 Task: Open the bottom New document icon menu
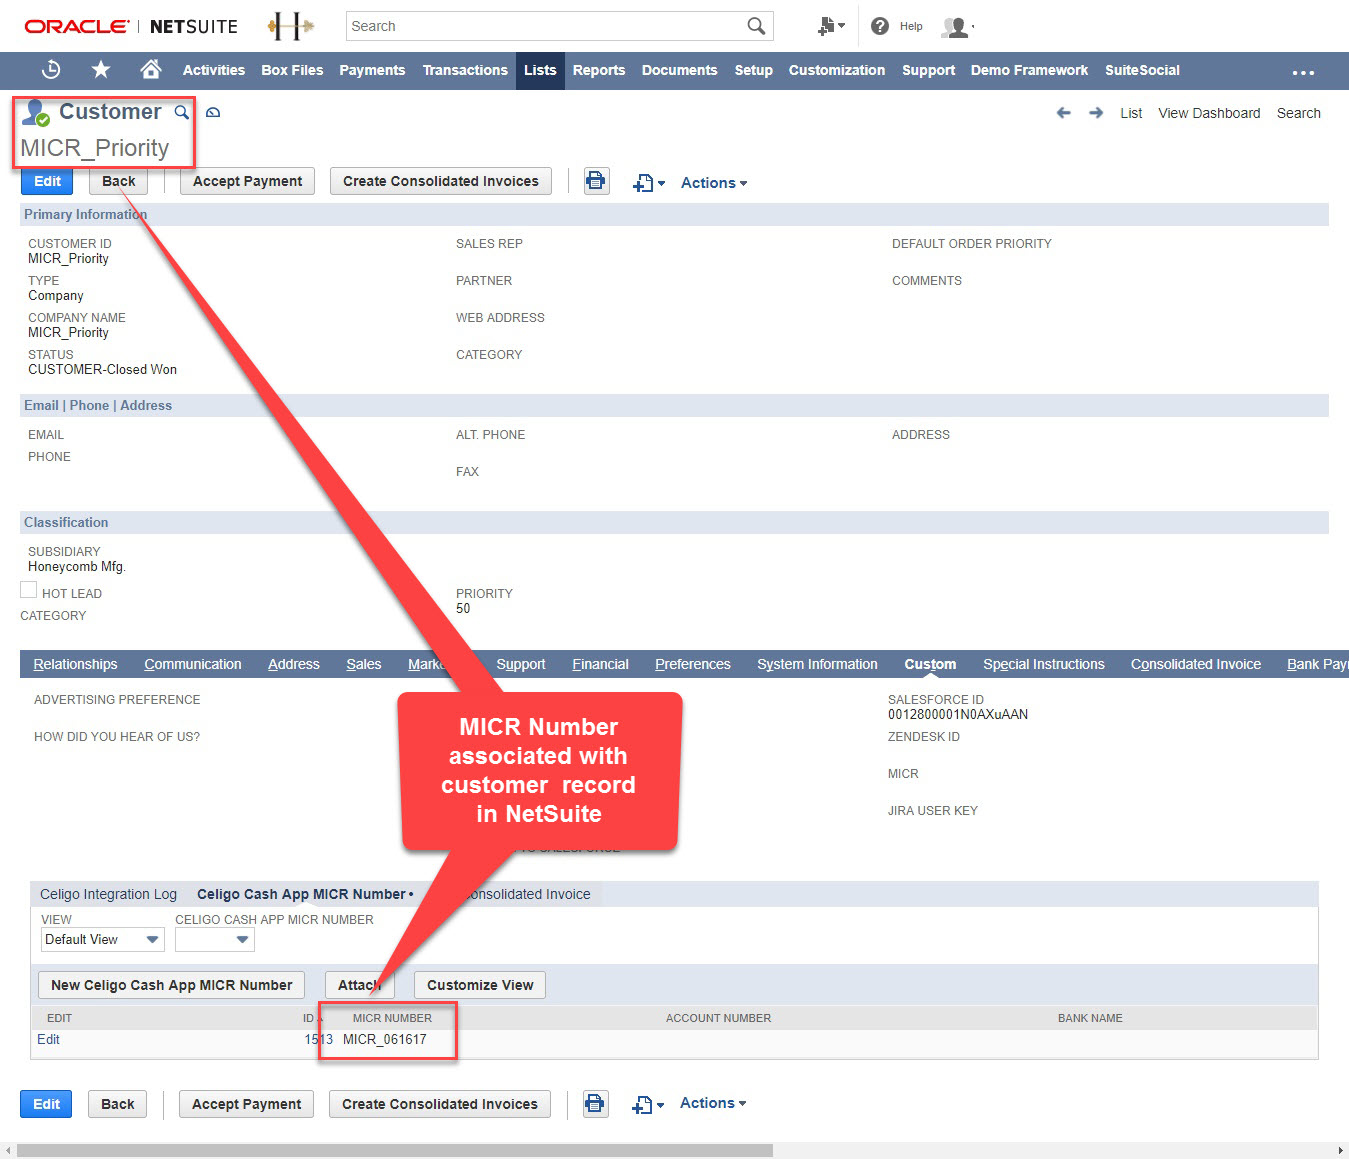click(x=648, y=1105)
